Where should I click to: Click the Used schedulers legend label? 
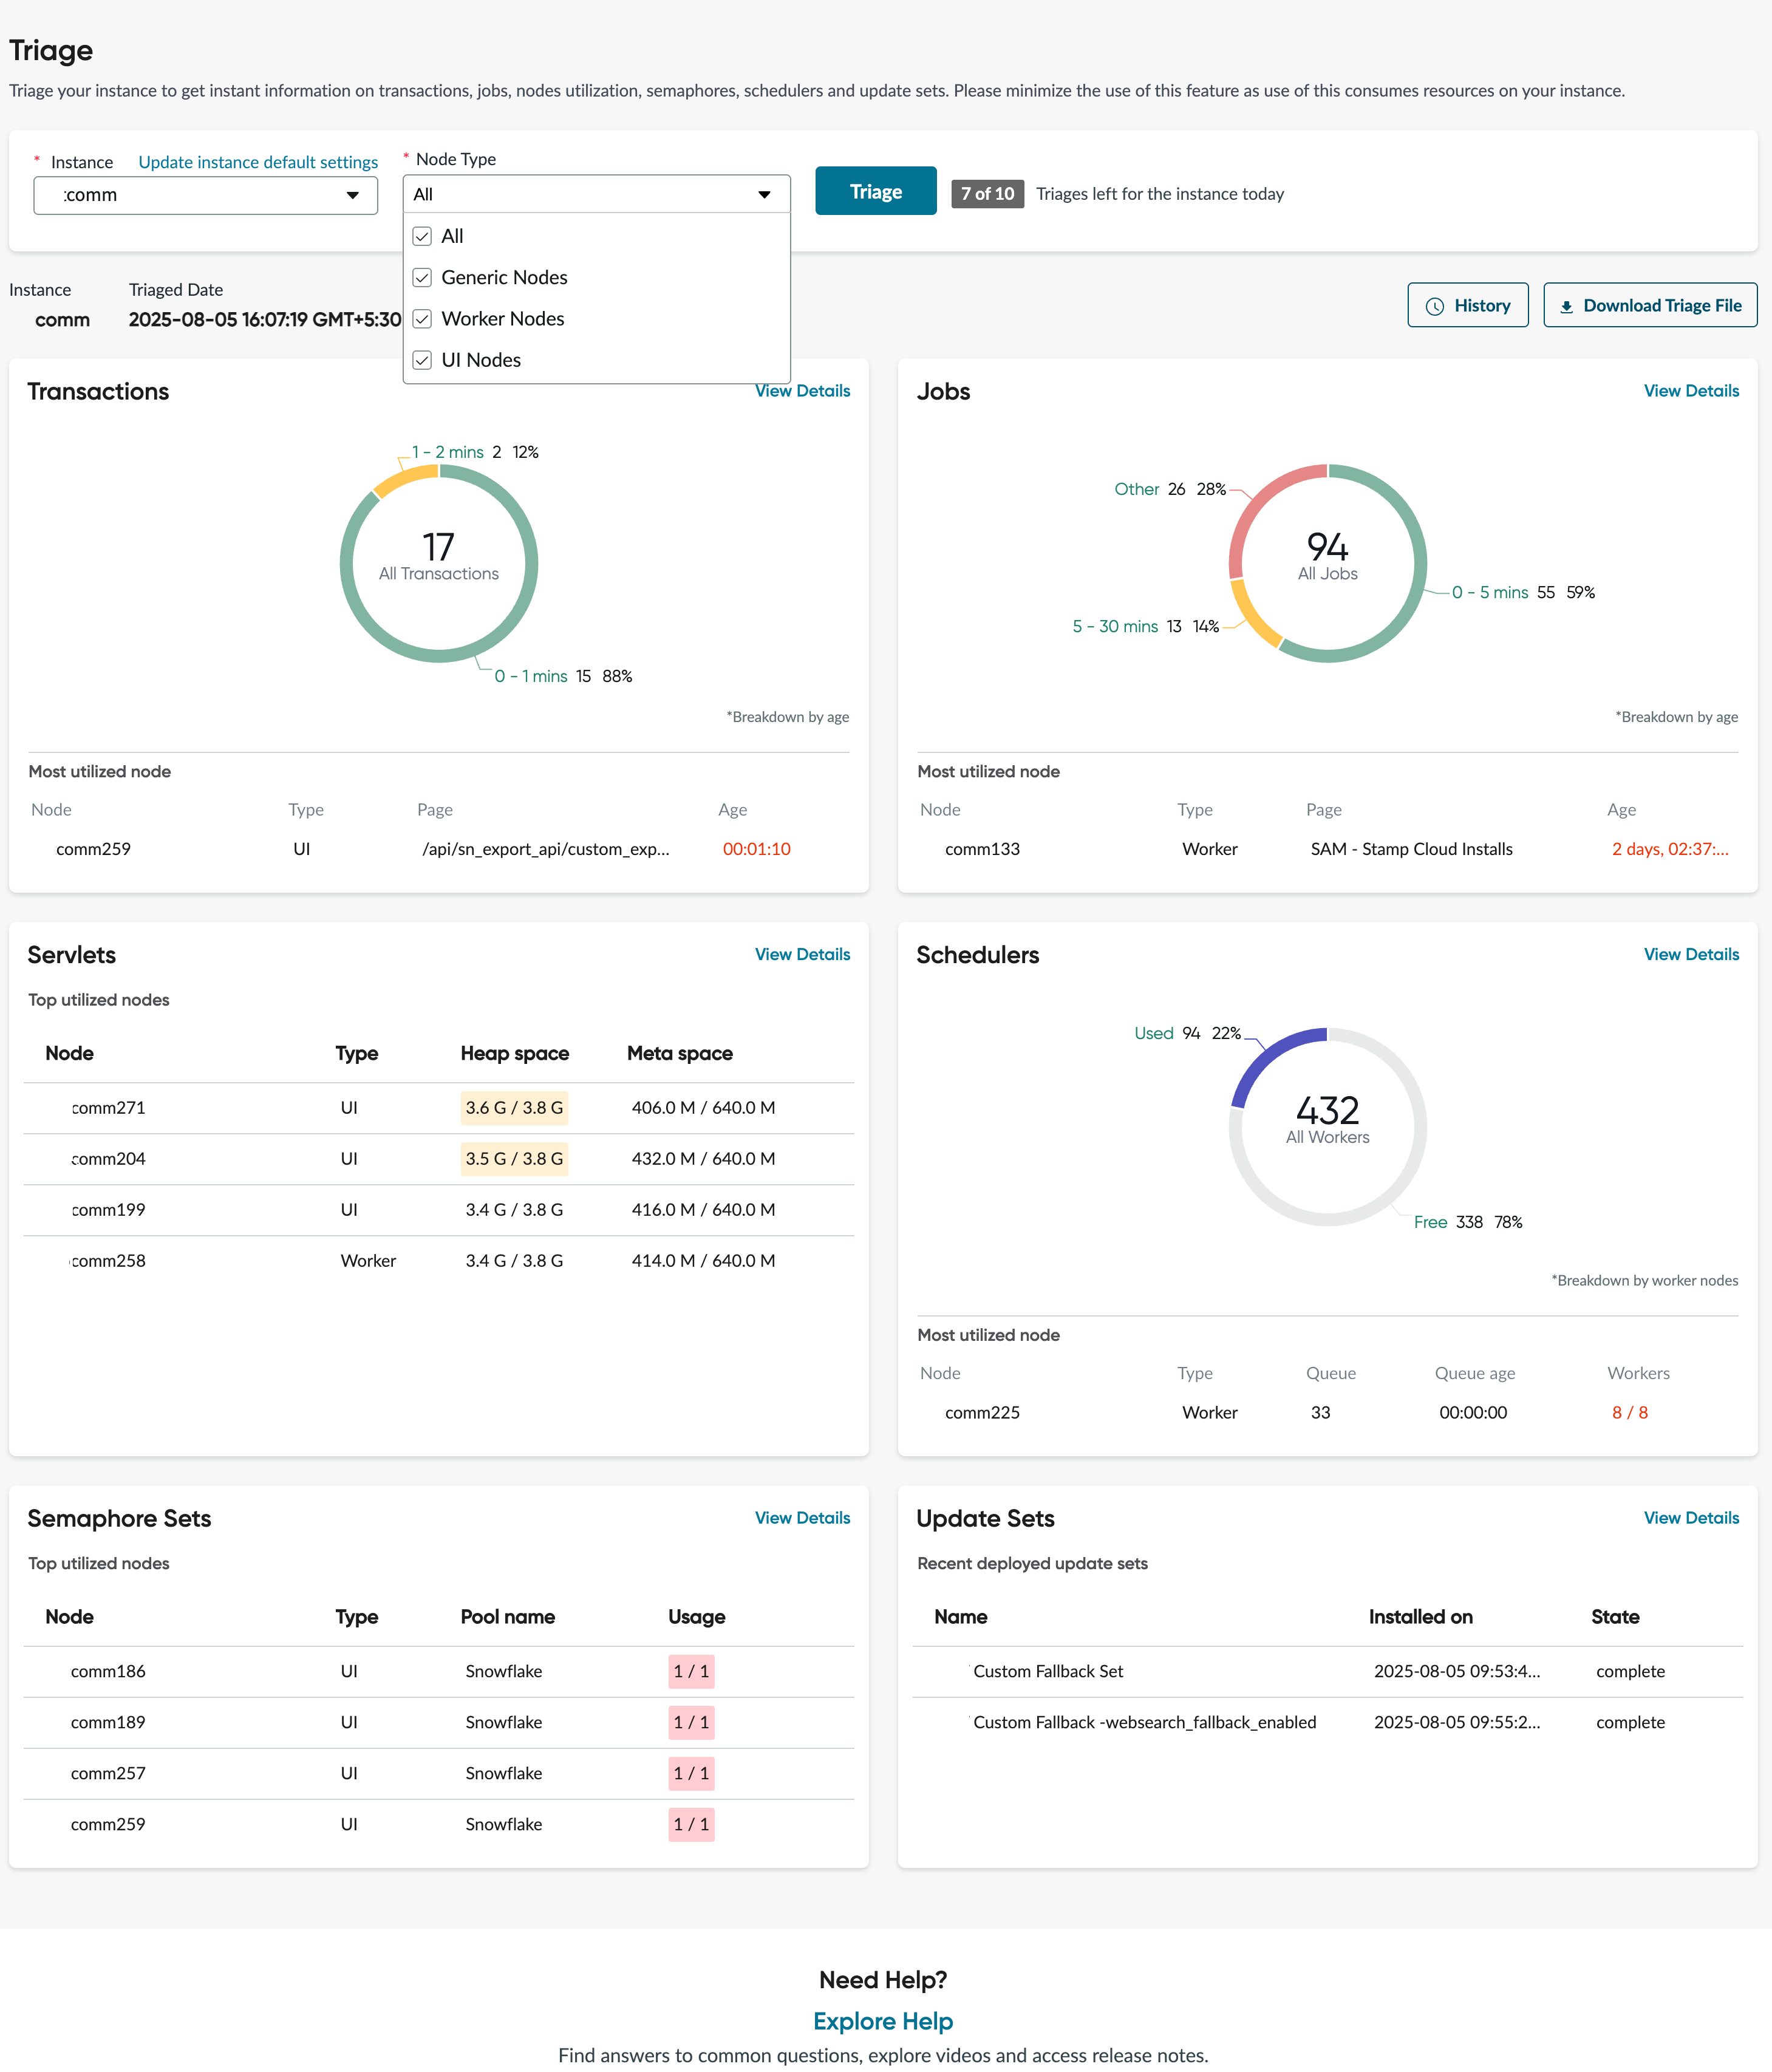[x=1153, y=1033]
